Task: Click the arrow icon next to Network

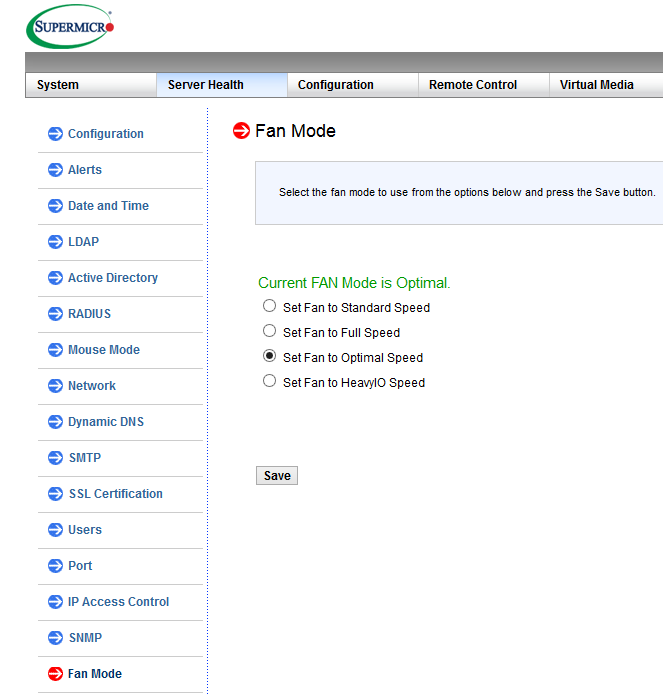Action: pyautogui.click(x=55, y=386)
